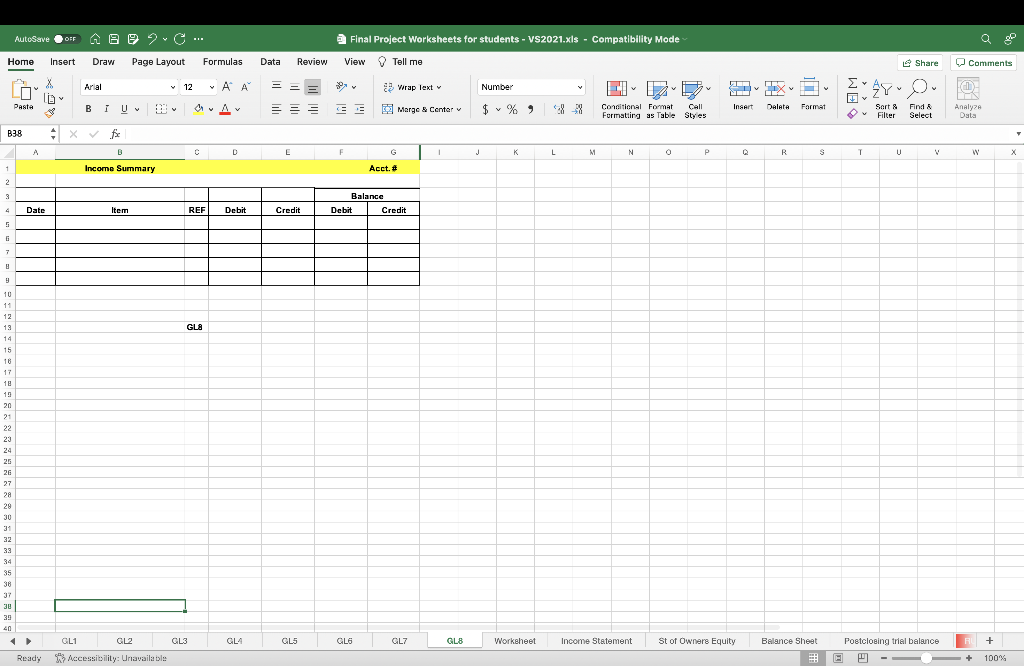Viewport: 1024px width, 666px height.
Task: Click the Home icon in title bar
Action: pos(95,39)
